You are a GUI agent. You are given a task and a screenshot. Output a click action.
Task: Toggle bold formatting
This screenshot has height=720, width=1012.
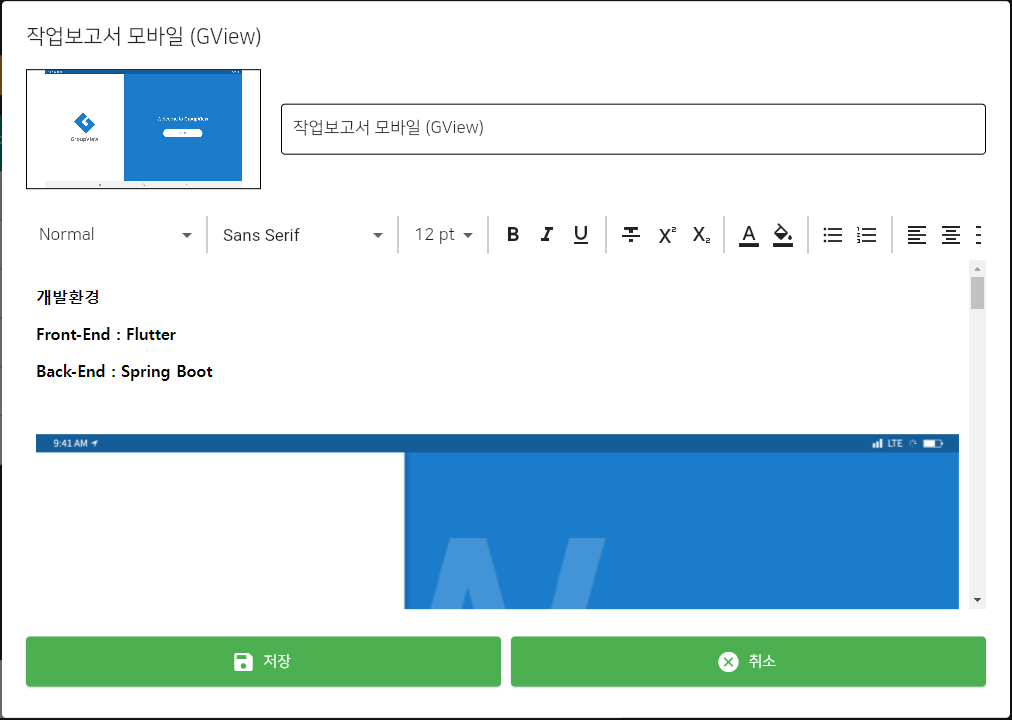512,235
